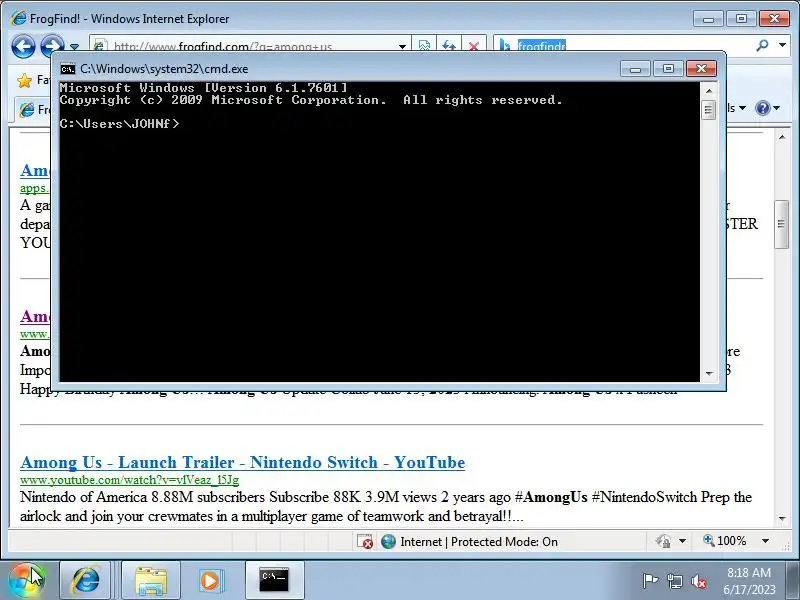This screenshot has height=600, width=800.
Task: Click the C:\Users\JOHNf> command prompt line
Action: coord(119,123)
